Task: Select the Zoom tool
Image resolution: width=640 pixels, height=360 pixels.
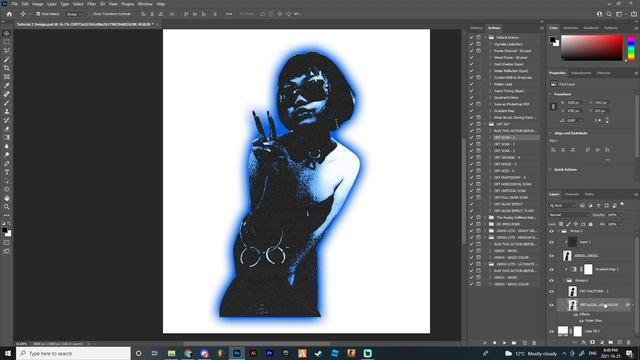Action: pyautogui.click(x=7, y=207)
